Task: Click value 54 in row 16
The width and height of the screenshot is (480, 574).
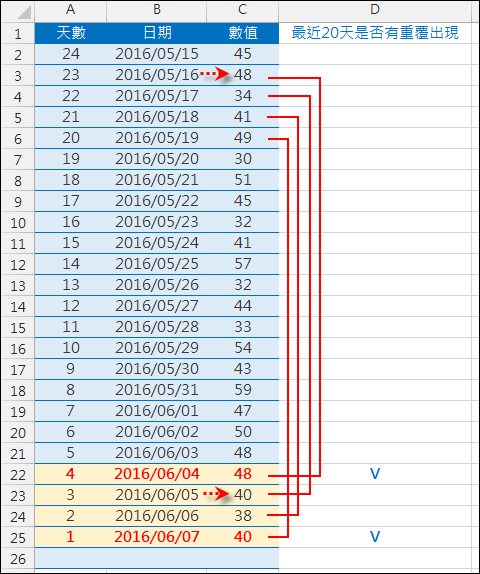Action: (243, 348)
